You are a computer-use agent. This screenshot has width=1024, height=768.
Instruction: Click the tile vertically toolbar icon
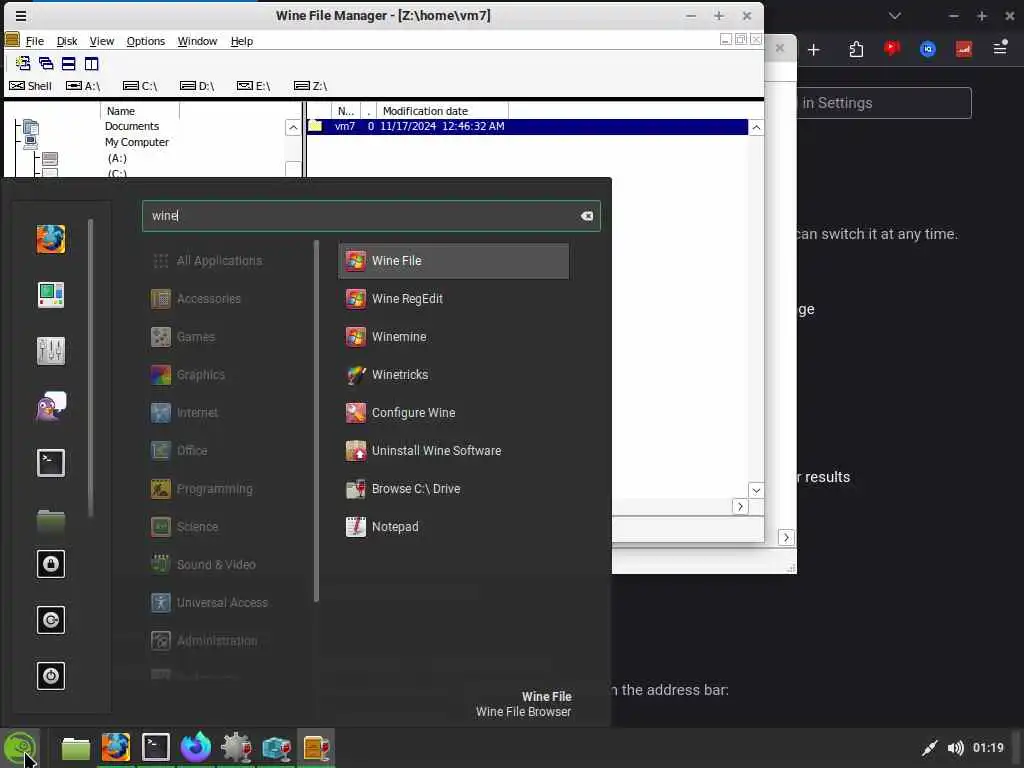91,63
